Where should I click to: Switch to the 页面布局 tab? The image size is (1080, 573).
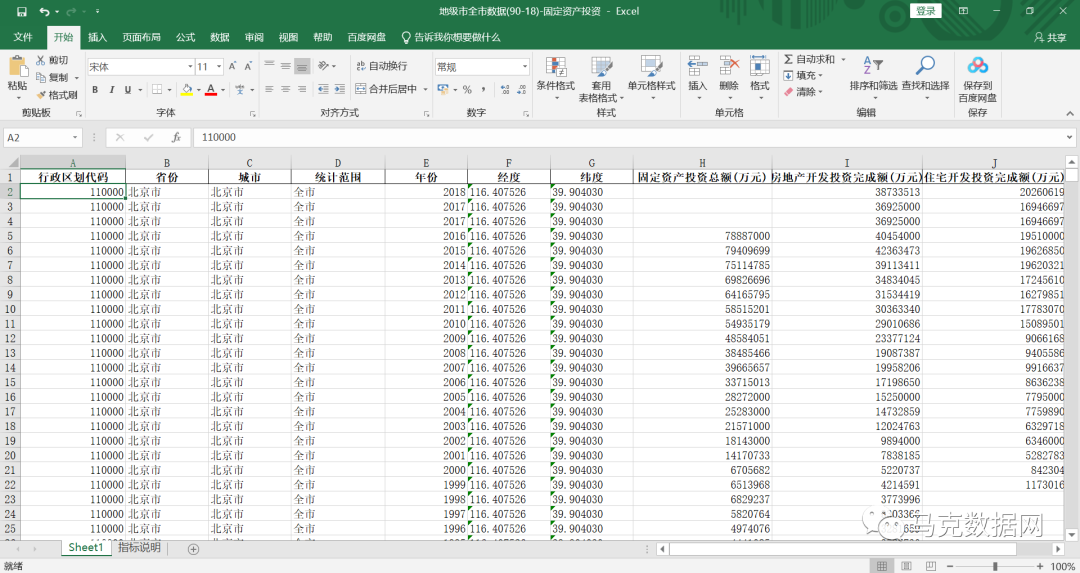[141, 37]
